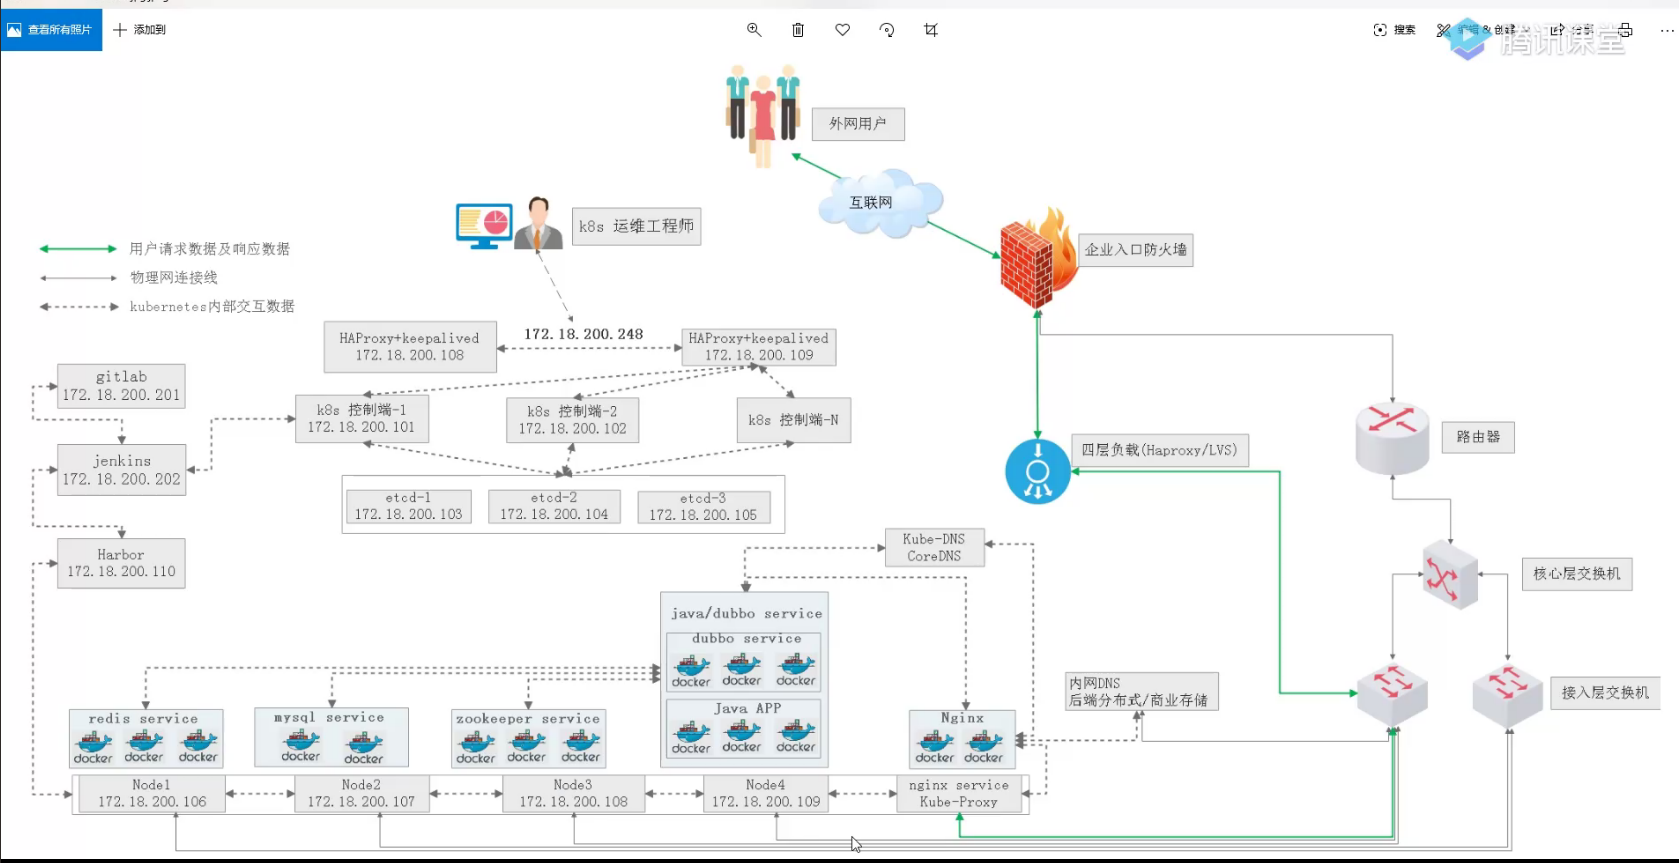This screenshot has height=863, width=1679.
Task: Click the 内网DNS storage box
Action: click(1141, 692)
